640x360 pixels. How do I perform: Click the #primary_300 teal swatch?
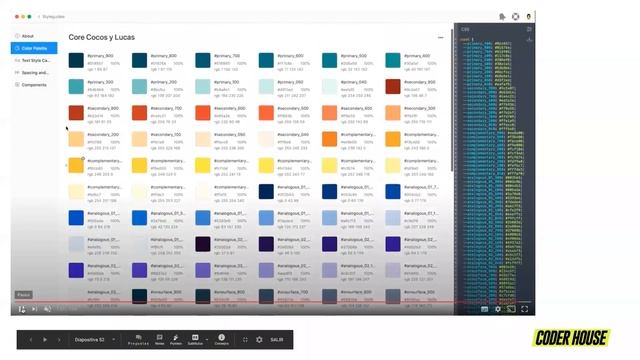pyautogui.click(x=76, y=87)
